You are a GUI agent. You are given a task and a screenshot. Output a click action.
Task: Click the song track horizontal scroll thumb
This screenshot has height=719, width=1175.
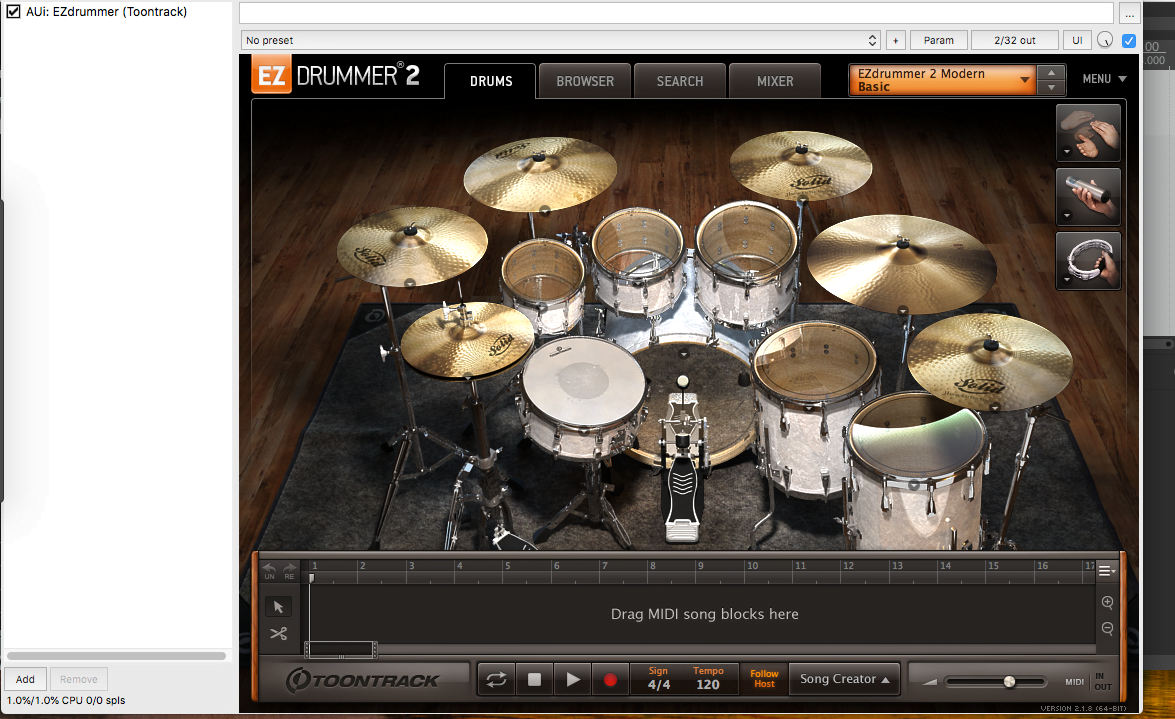[x=340, y=649]
